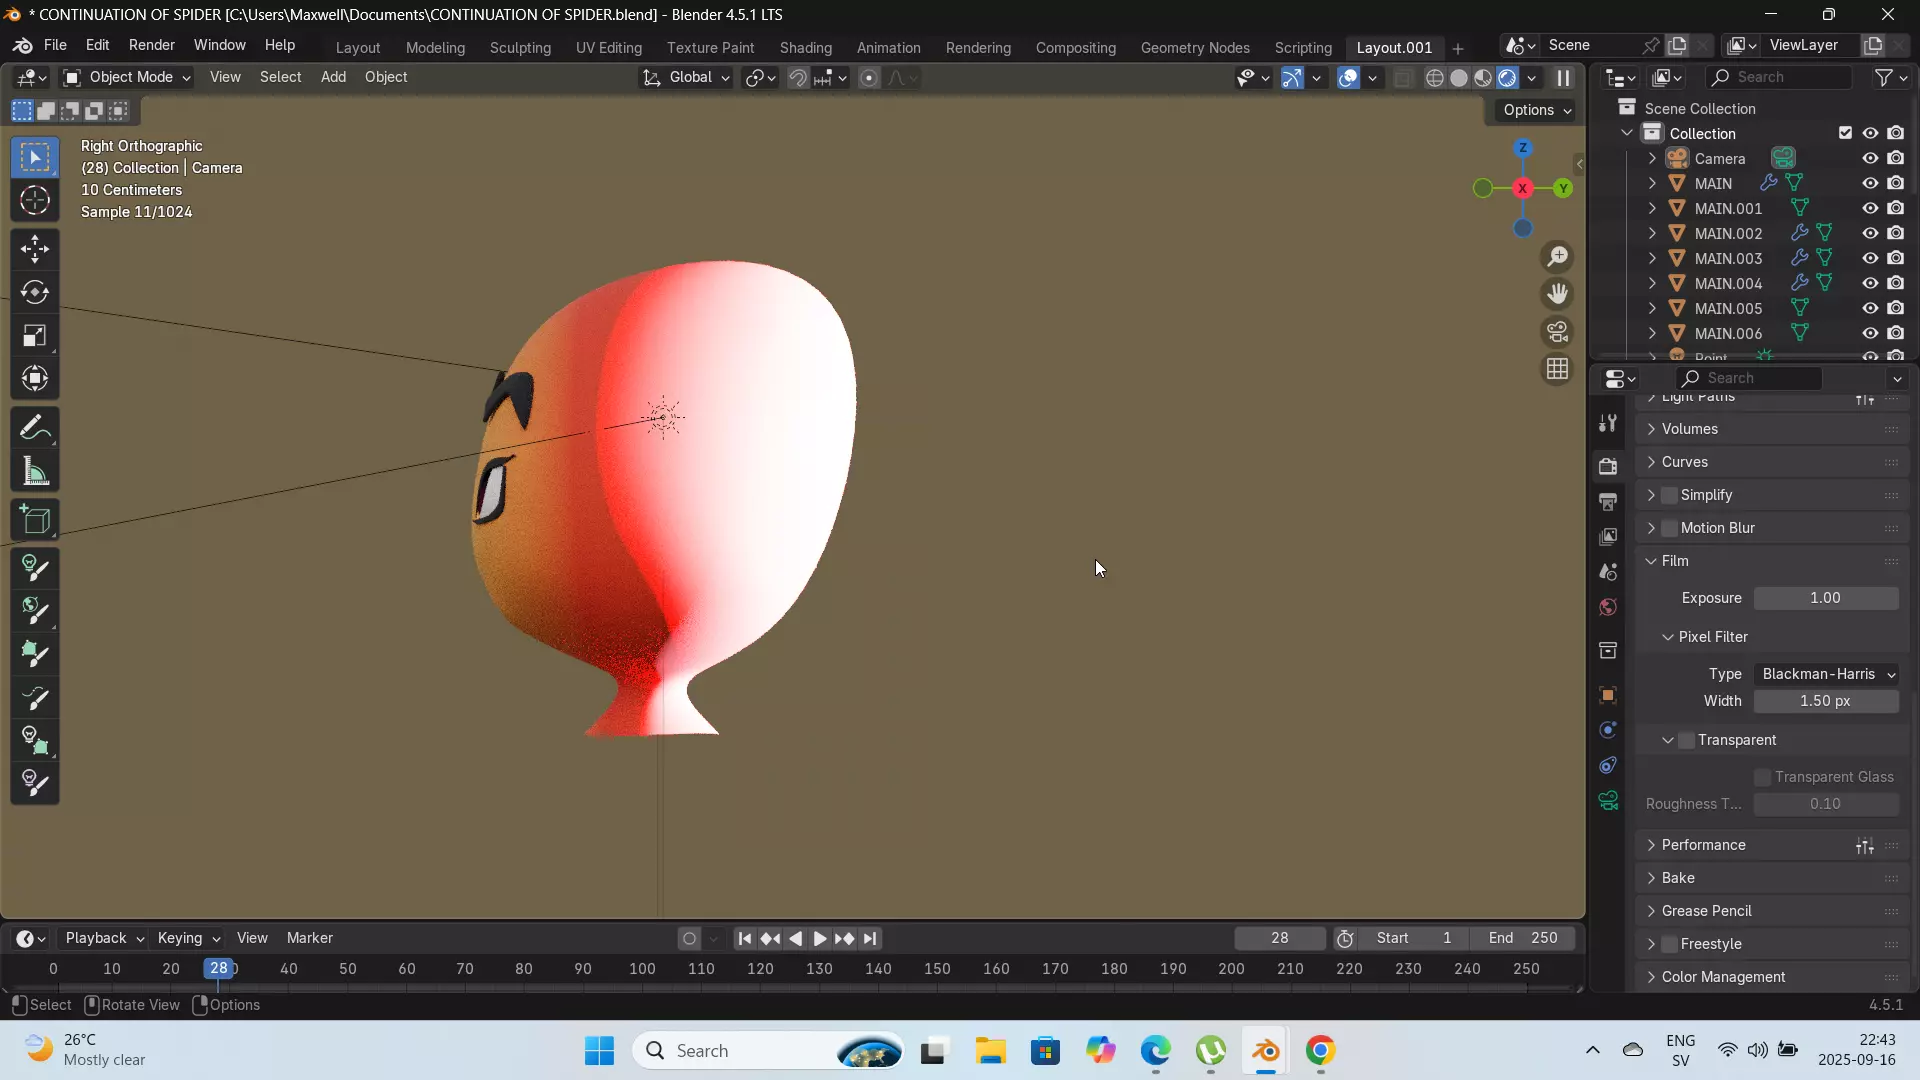Expand the MAIN.002 tree item
This screenshot has width=1920, height=1080.
pos(1651,233)
